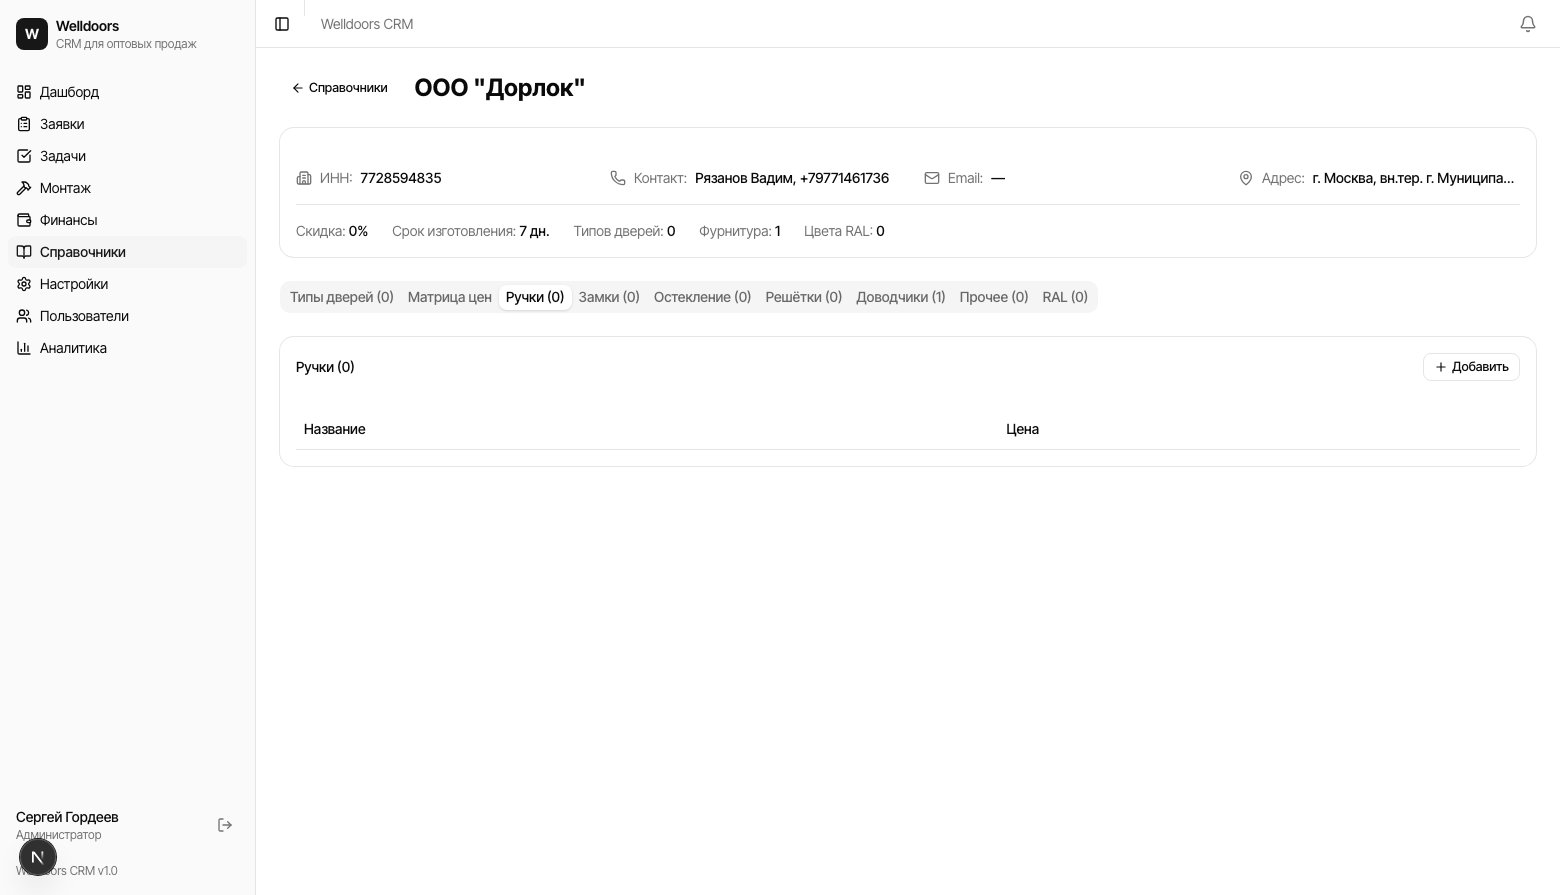
Task: Click Срок изготовления: 7 дн.
Action: click(x=471, y=231)
